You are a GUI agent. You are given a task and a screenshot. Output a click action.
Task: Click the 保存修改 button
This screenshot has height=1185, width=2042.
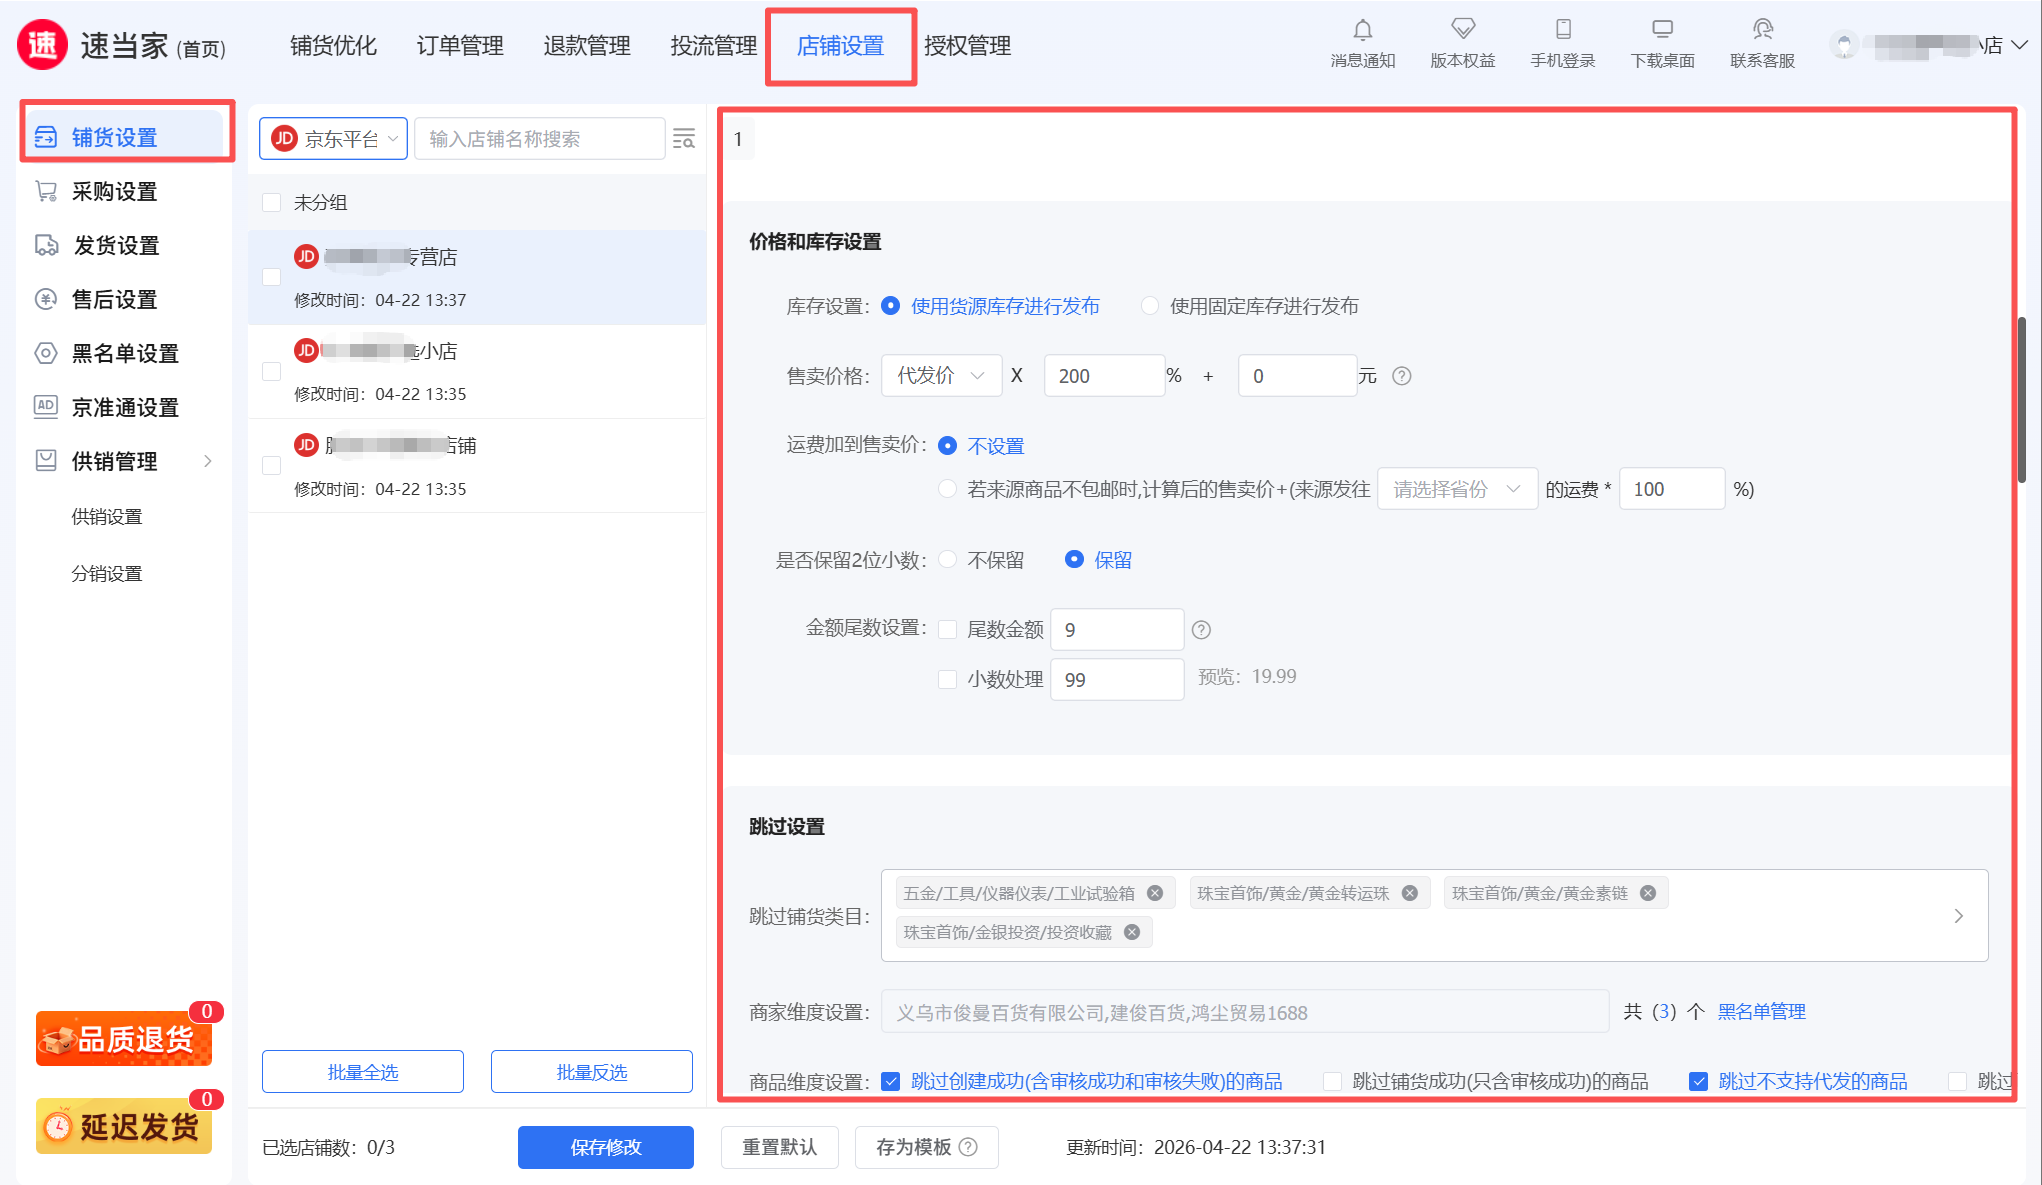pos(605,1147)
